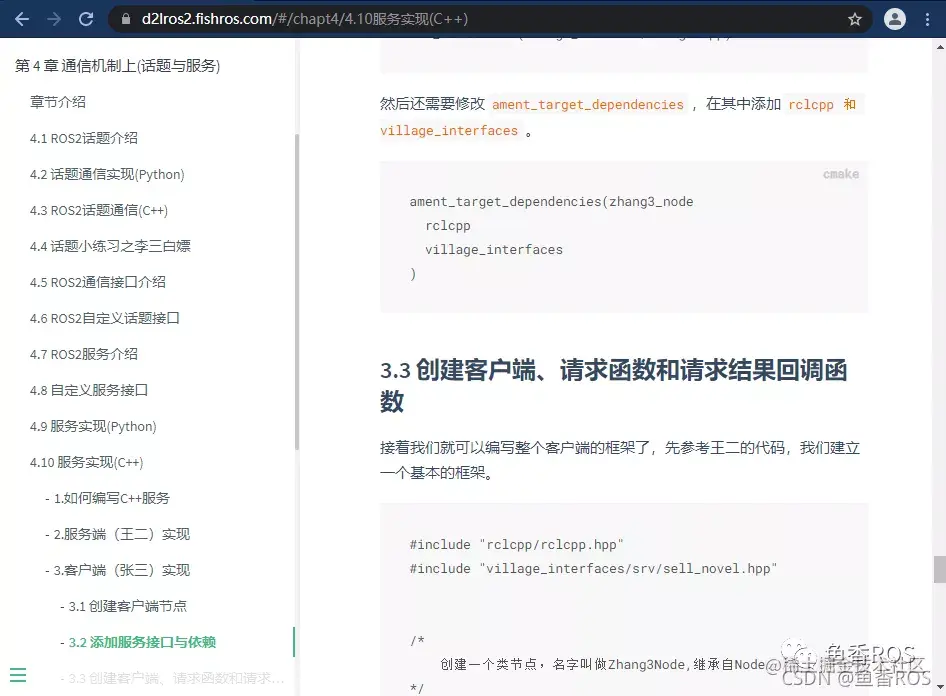Click the grayed forward navigation arrow
The image size is (946, 696).
pos(52,18)
